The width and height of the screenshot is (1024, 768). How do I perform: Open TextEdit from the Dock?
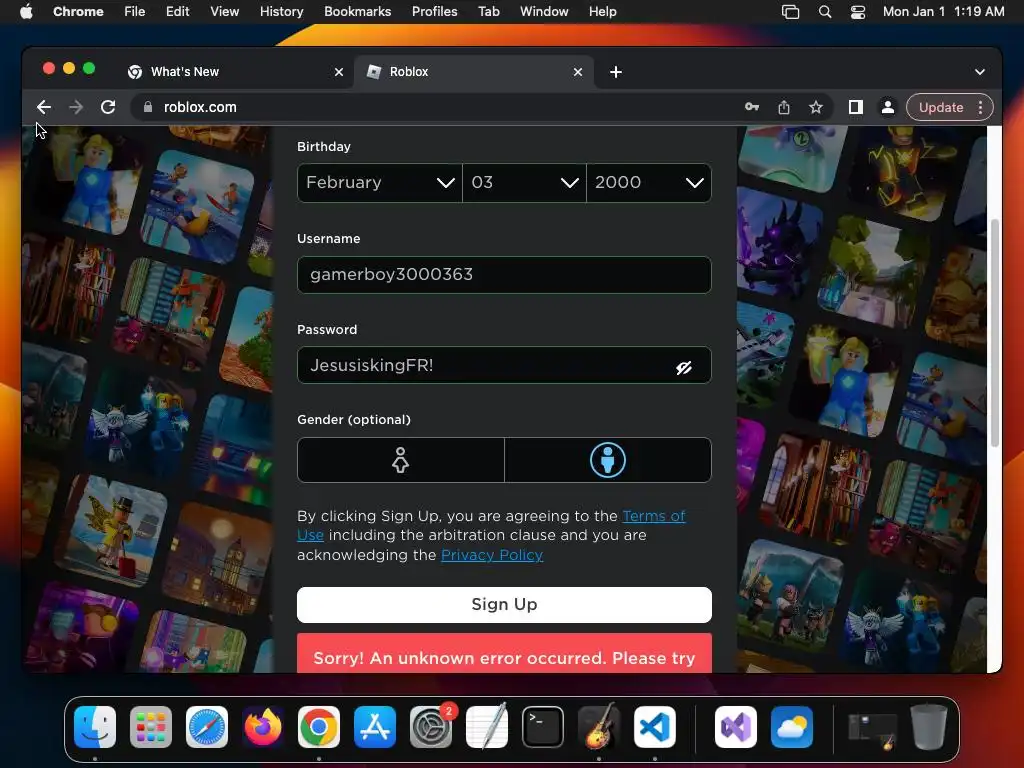(x=487, y=727)
